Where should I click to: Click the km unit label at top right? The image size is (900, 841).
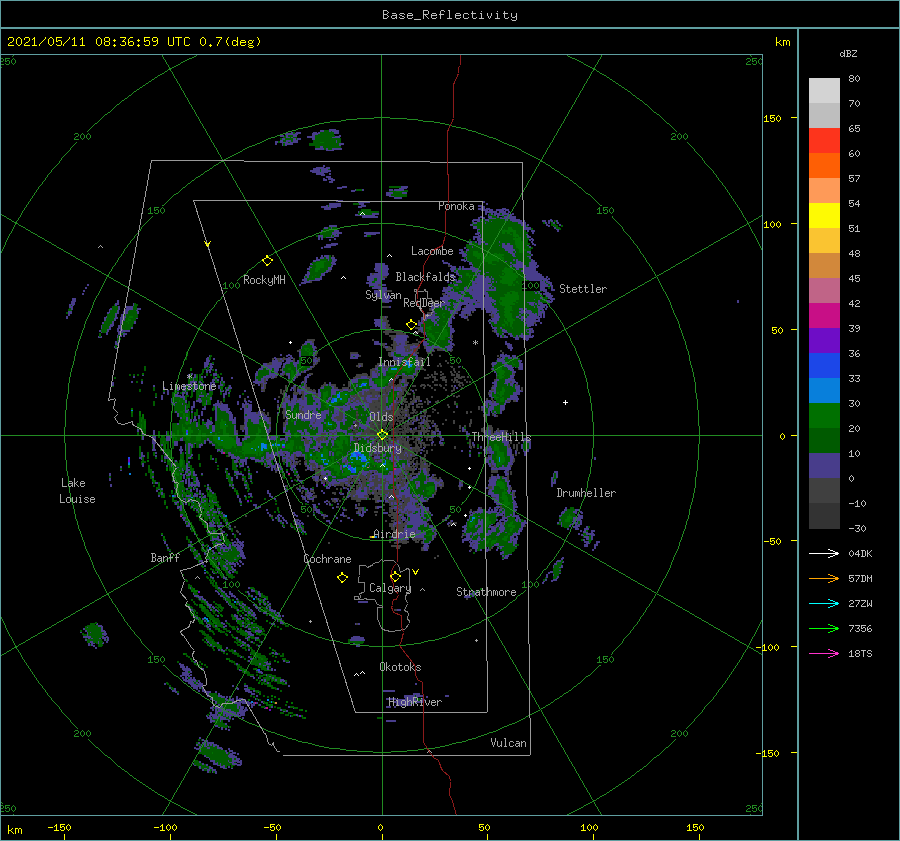click(x=783, y=42)
